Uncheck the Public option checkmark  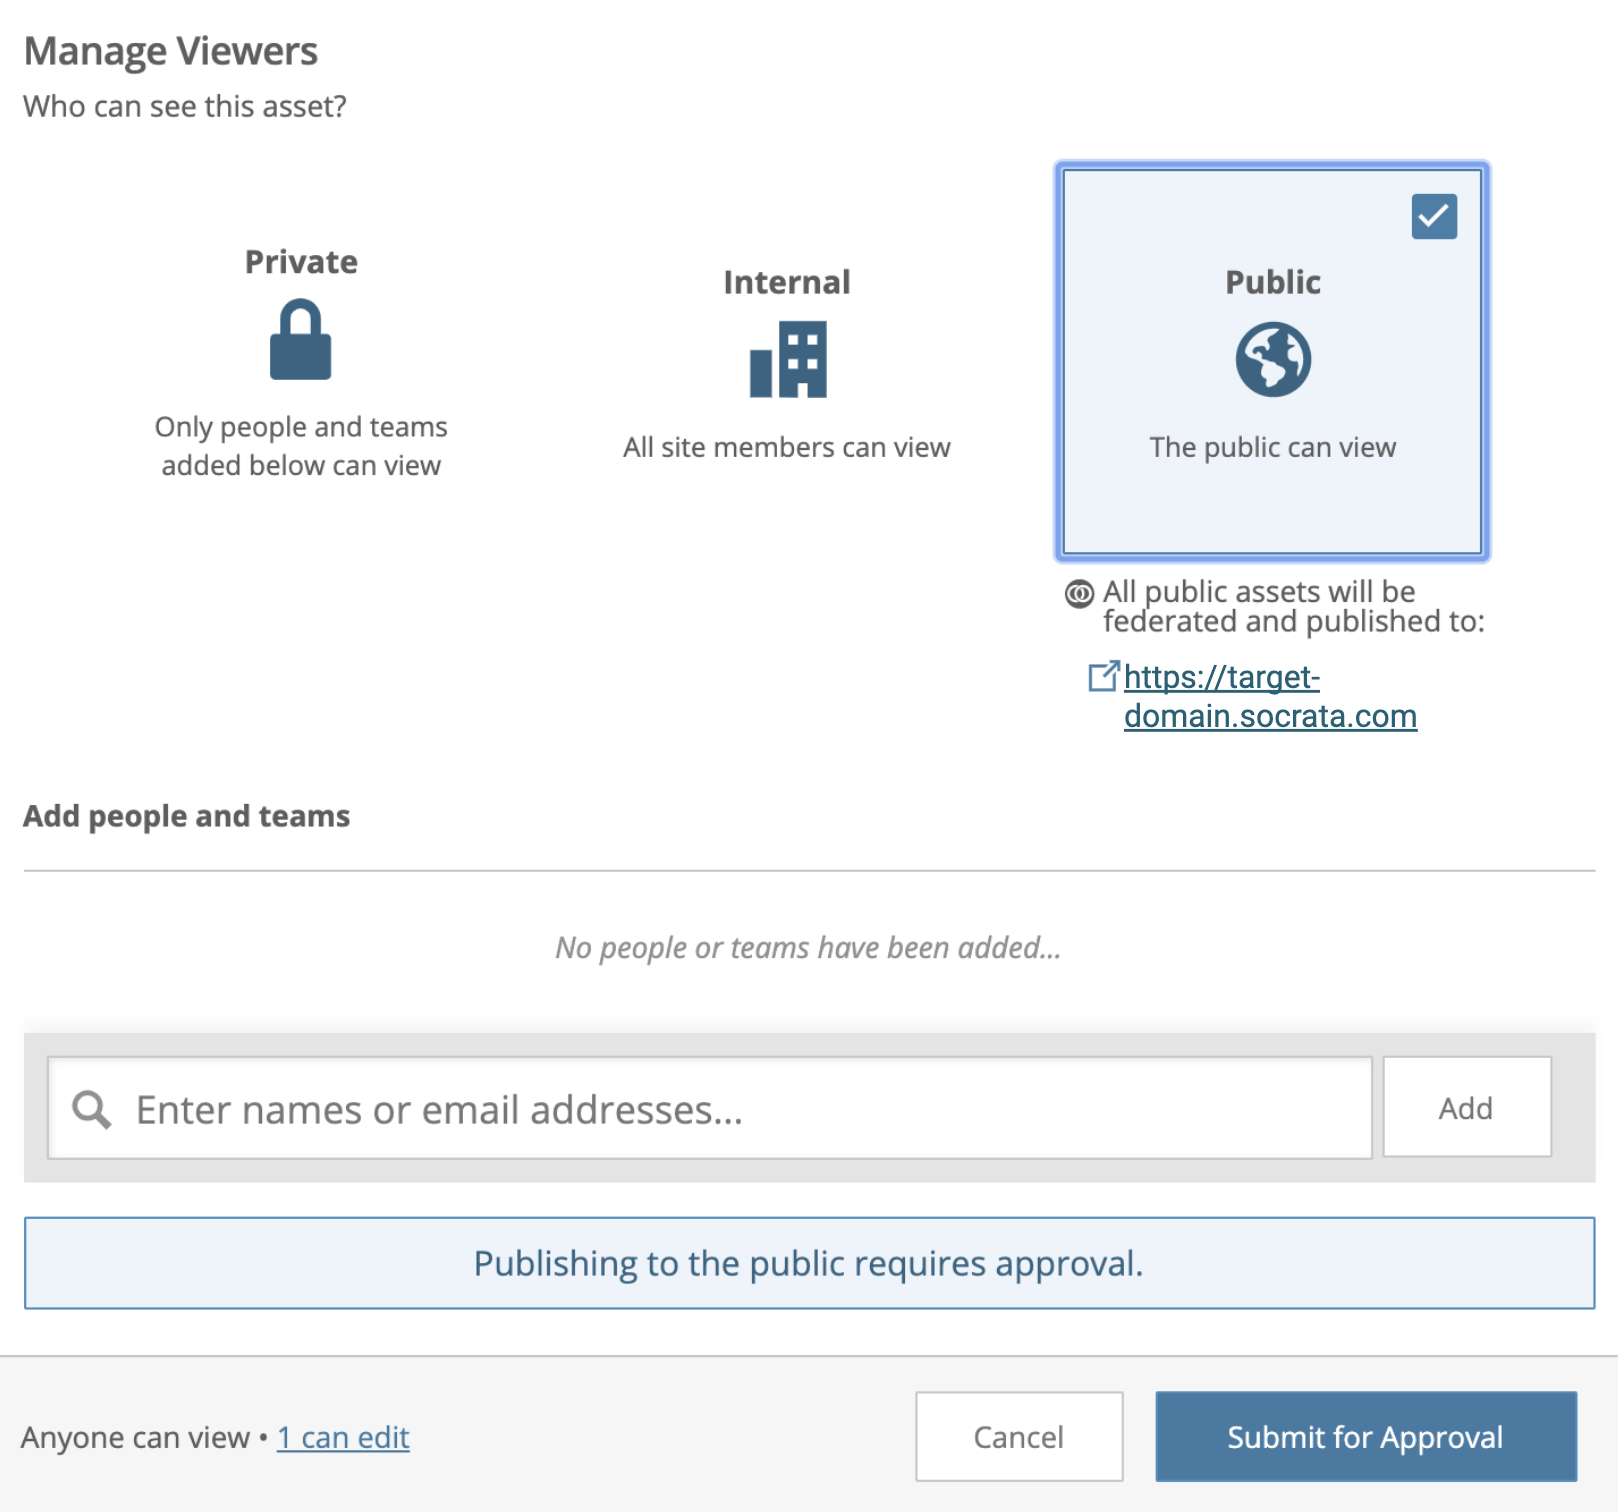tap(1434, 216)
